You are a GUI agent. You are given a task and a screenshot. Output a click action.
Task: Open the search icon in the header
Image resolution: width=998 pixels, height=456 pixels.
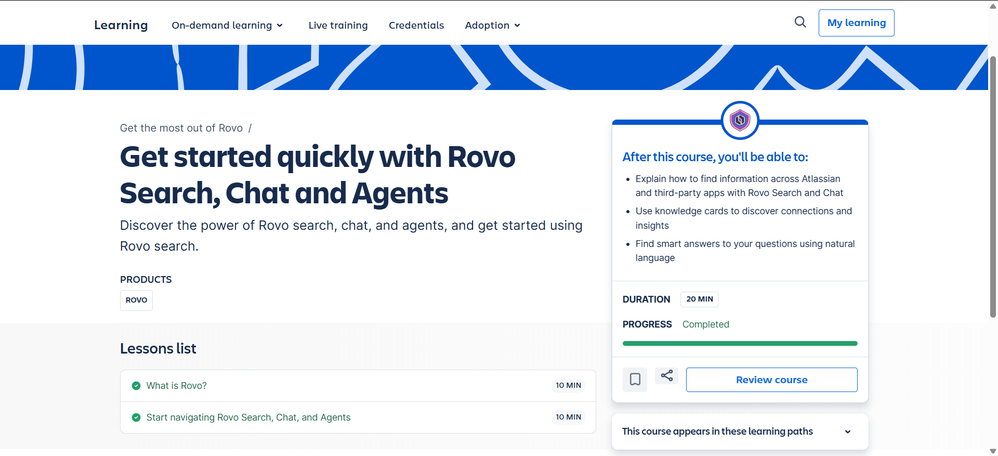800,22
